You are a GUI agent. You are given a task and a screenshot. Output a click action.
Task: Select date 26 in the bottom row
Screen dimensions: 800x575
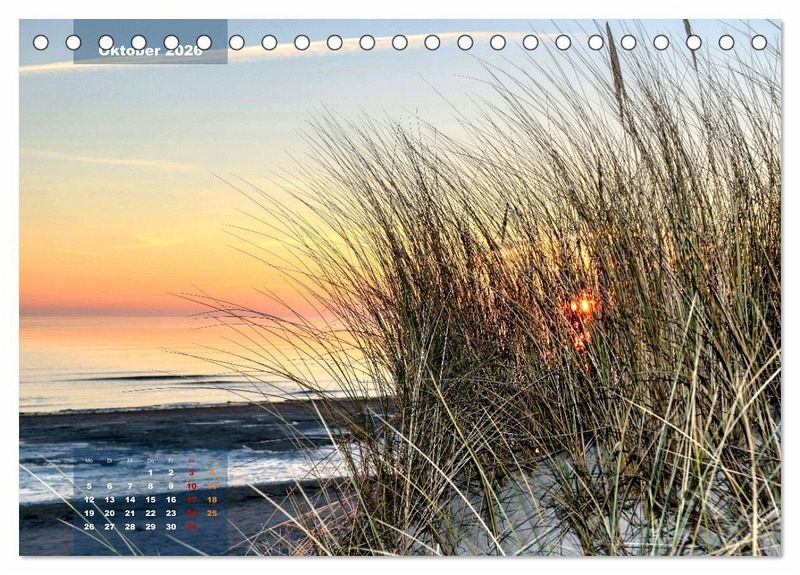click(89, 526)
